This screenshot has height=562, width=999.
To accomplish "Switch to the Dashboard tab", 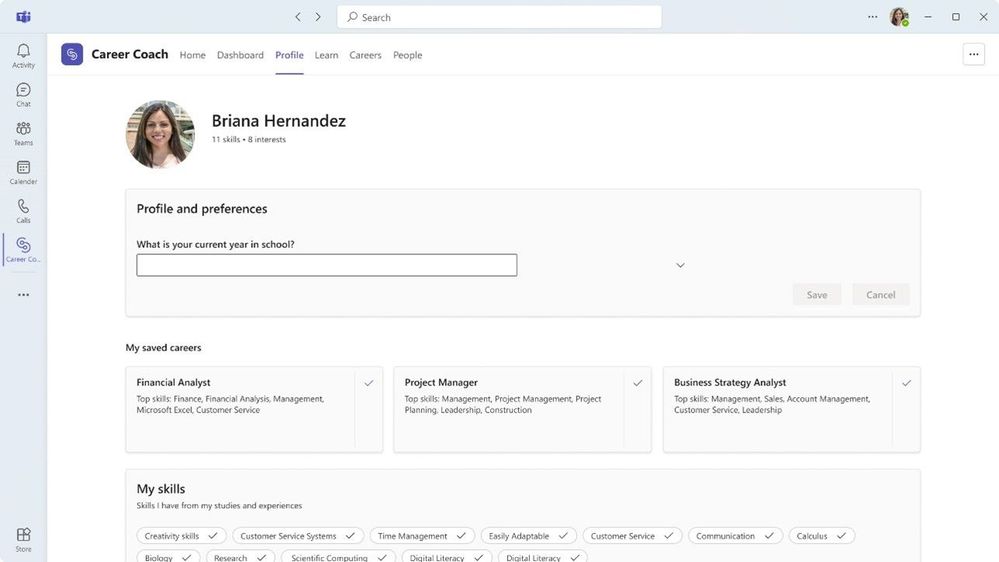I will point(240,55).
